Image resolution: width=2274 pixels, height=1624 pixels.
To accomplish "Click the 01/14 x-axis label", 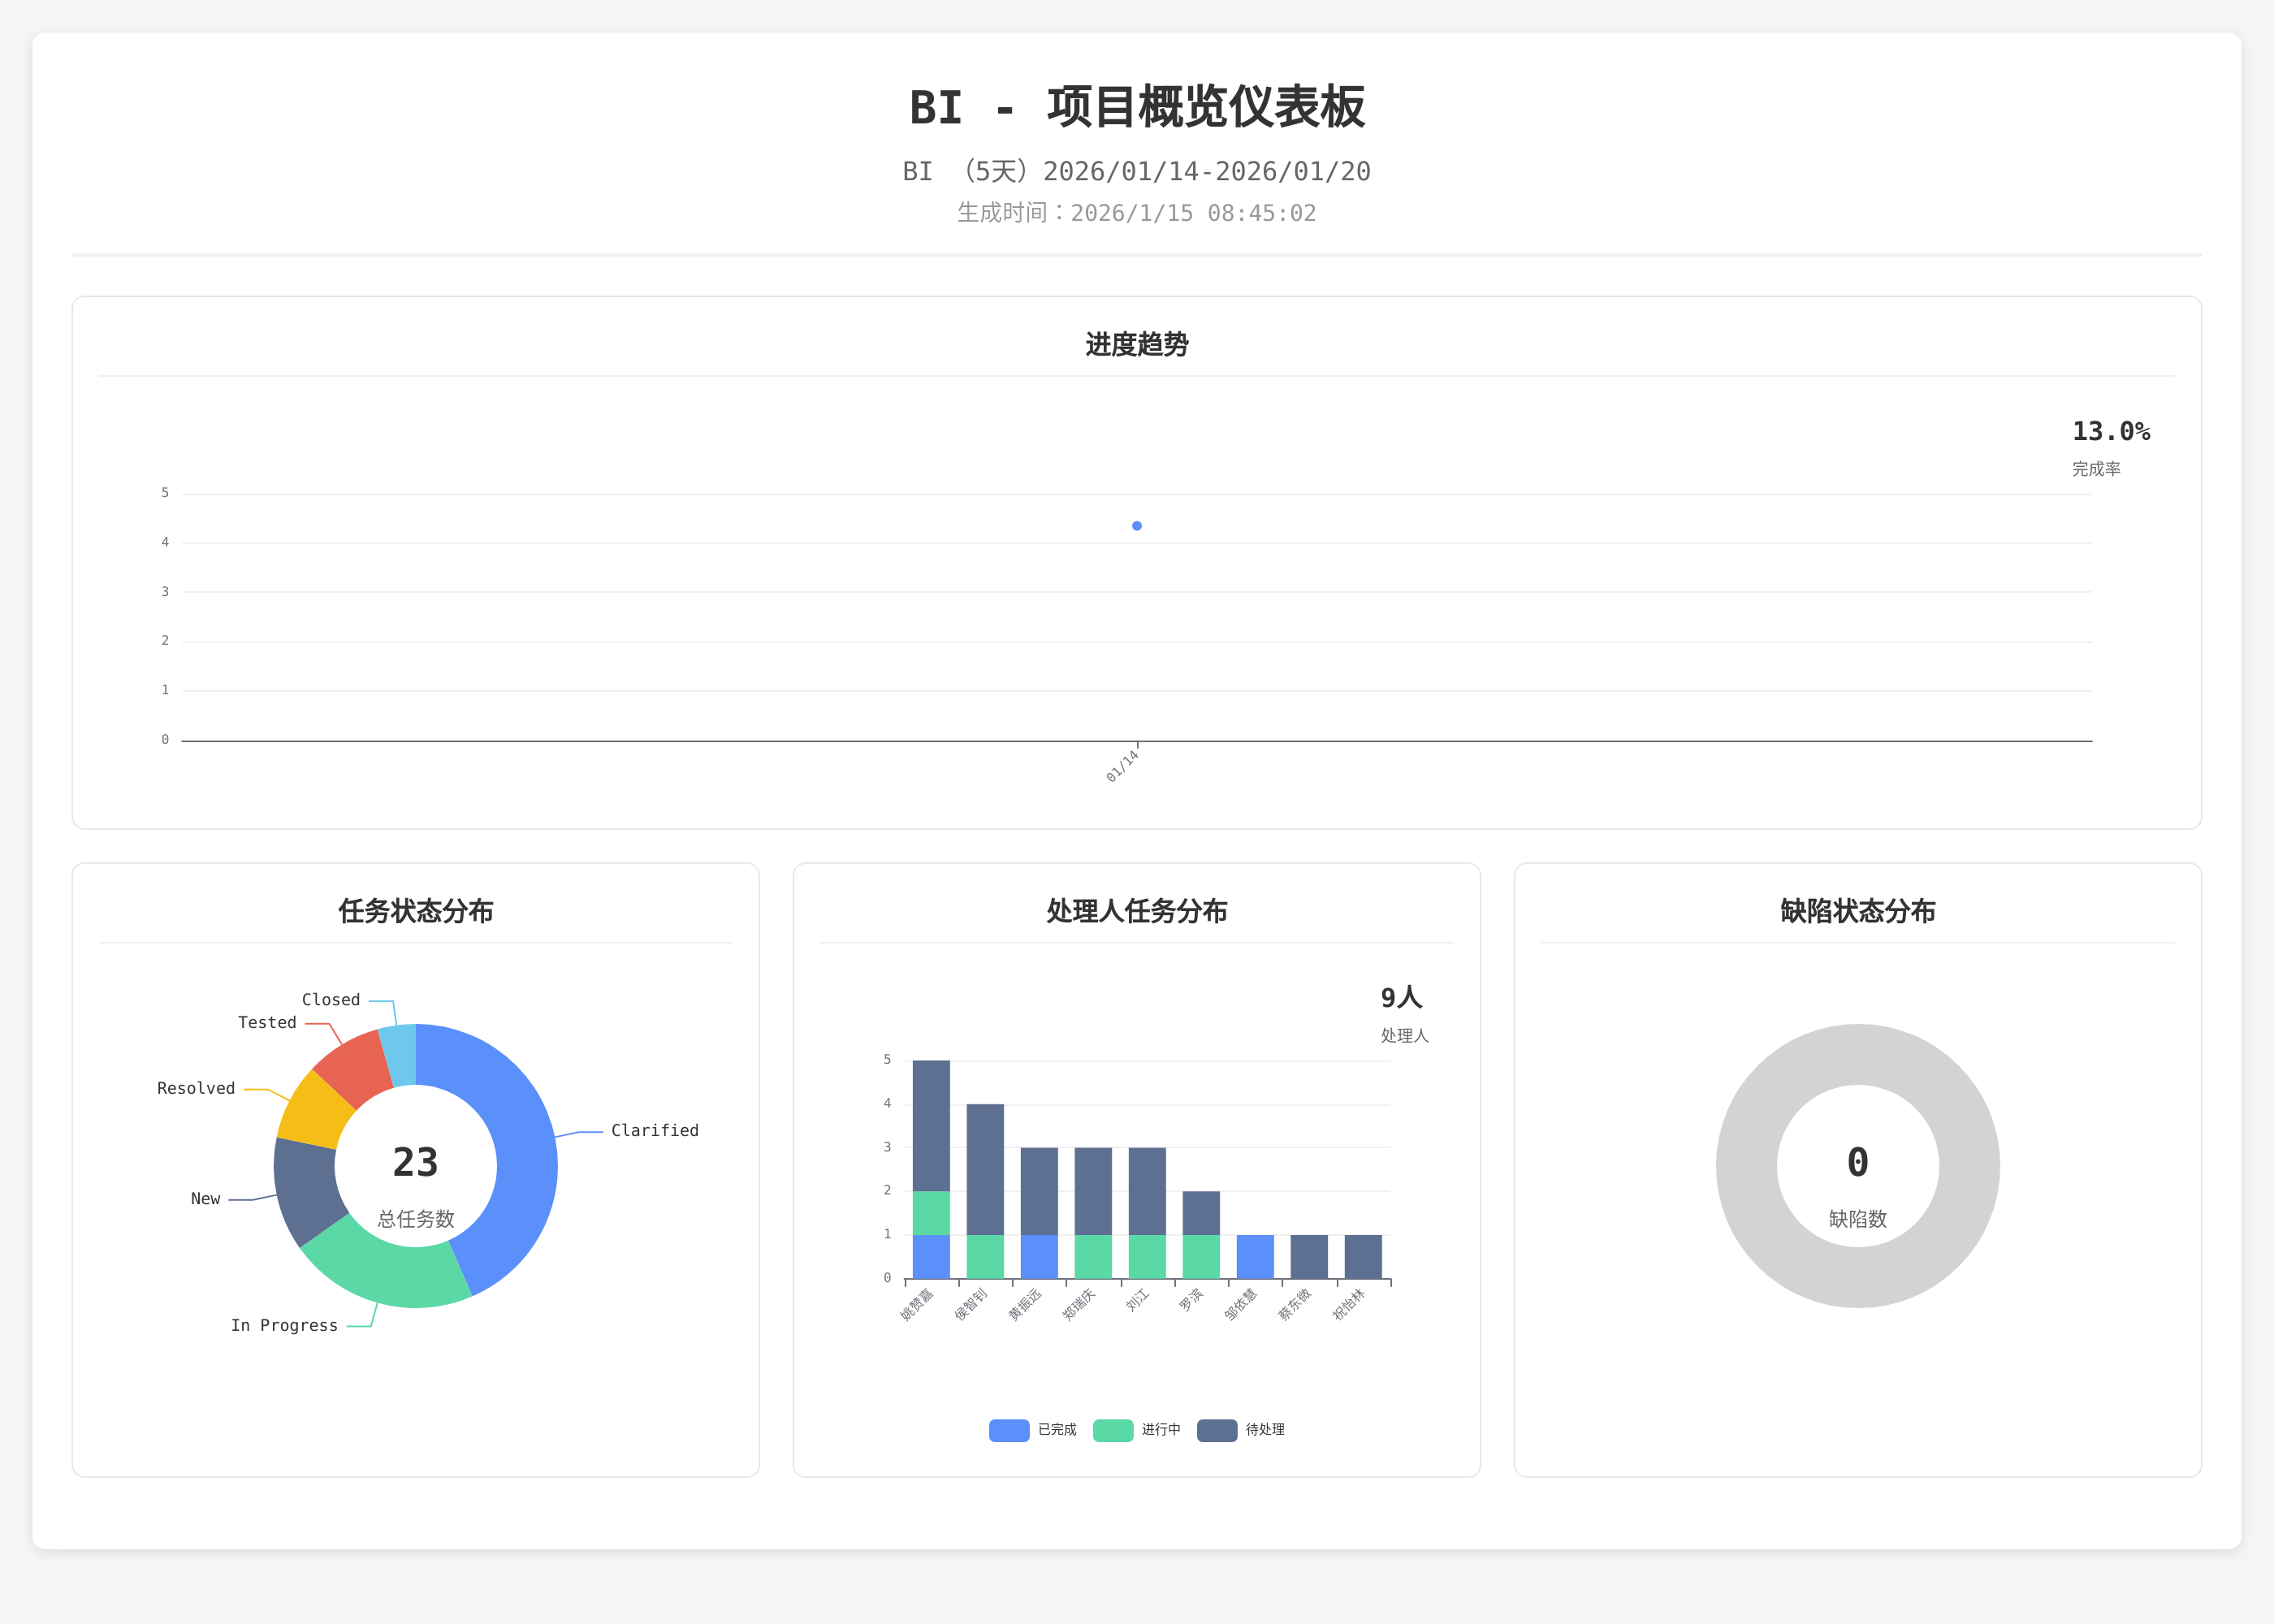I will [1122, 766].
